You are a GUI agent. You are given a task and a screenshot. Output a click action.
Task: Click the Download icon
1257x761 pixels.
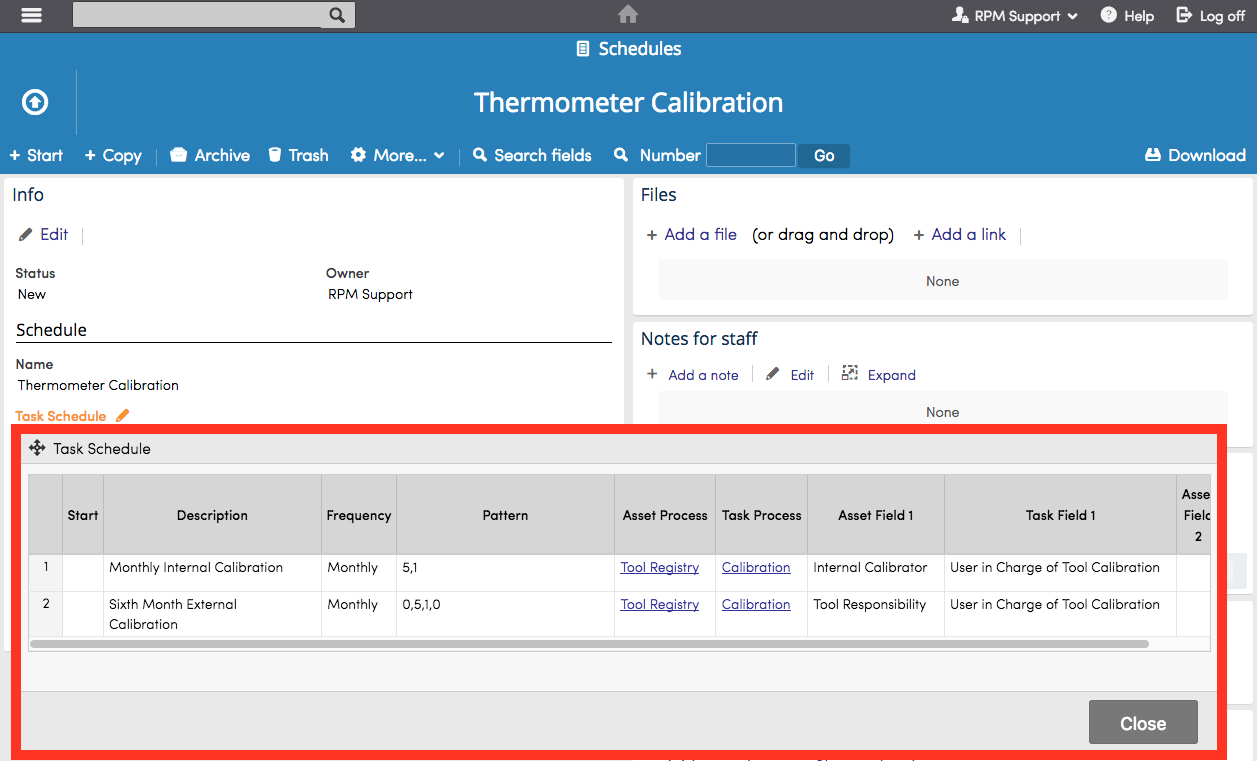coord(1152,155)
